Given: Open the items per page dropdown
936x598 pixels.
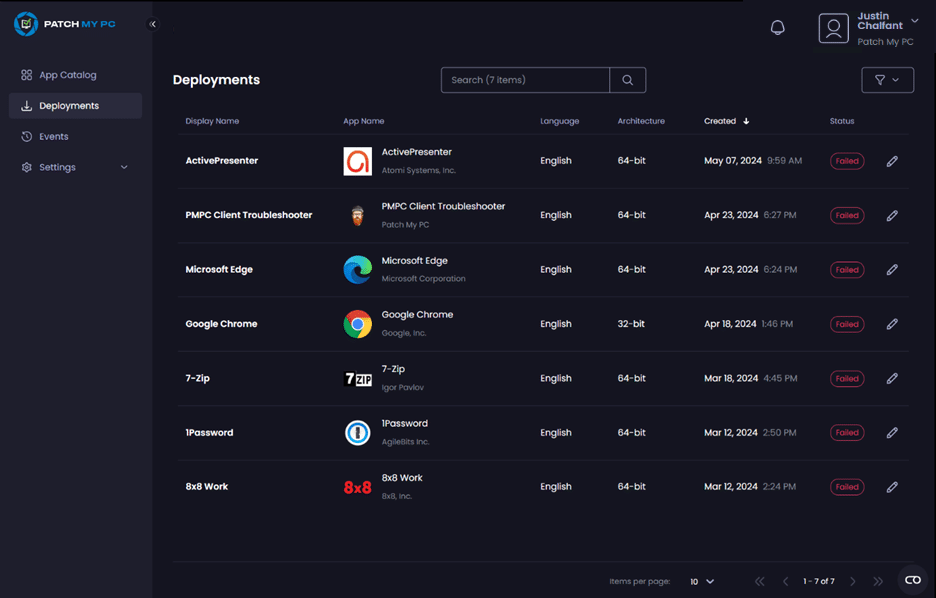Looking at the screenshot, I should (x=702, y=581).
